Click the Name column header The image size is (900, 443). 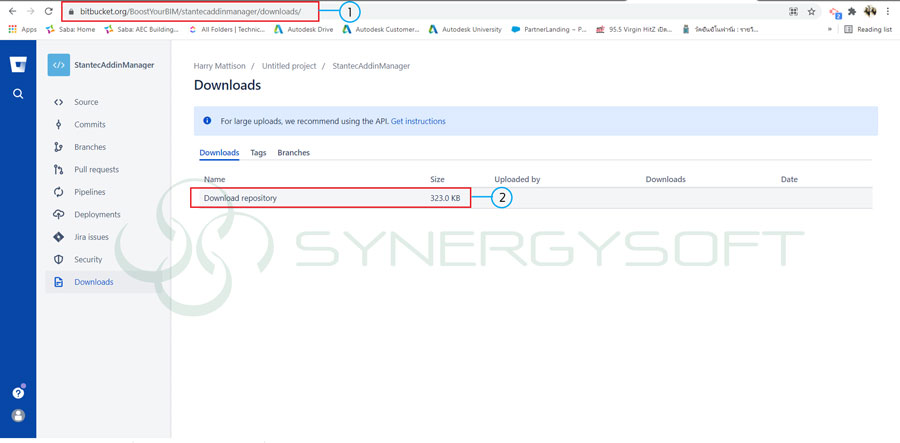tap(215, 180)
